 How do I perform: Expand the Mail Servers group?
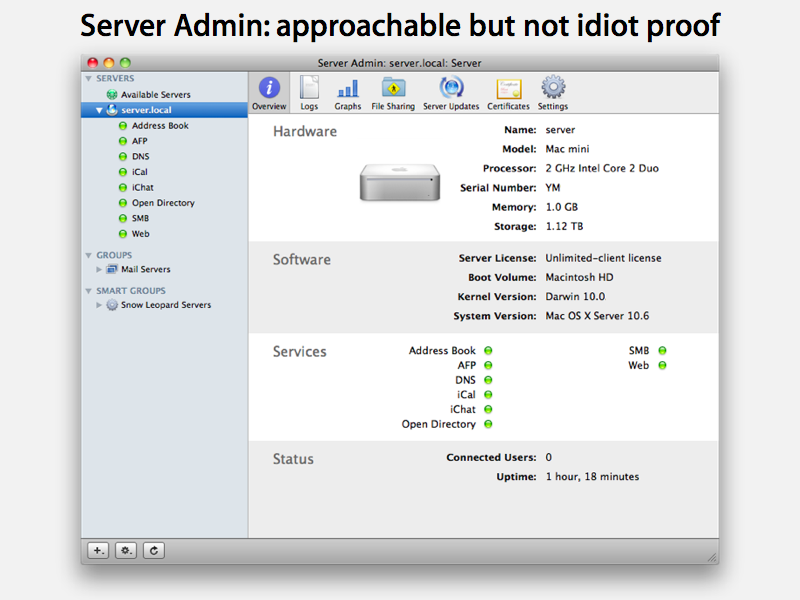pyautogui.click(x=99, y=269)
